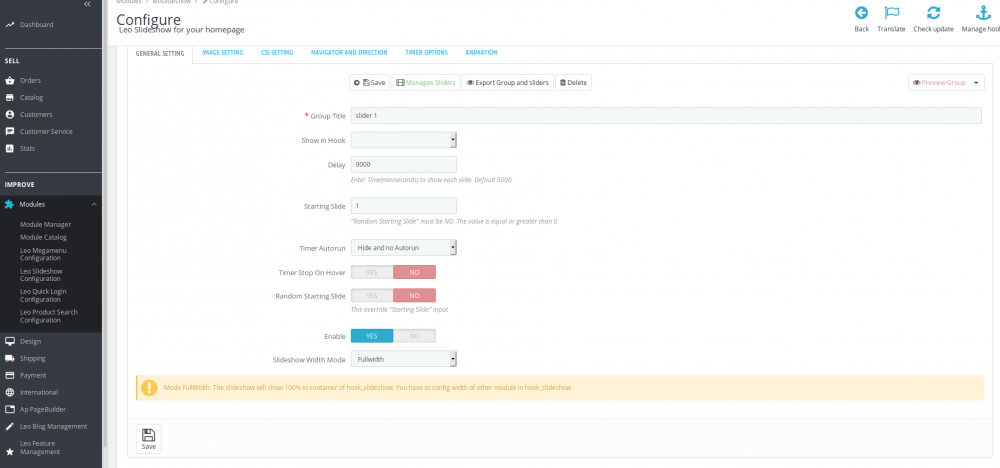Open Leo Product Search Configuration link
Image resolution: width=1000 pixels, height=468 pixels.
pos(48,316)
